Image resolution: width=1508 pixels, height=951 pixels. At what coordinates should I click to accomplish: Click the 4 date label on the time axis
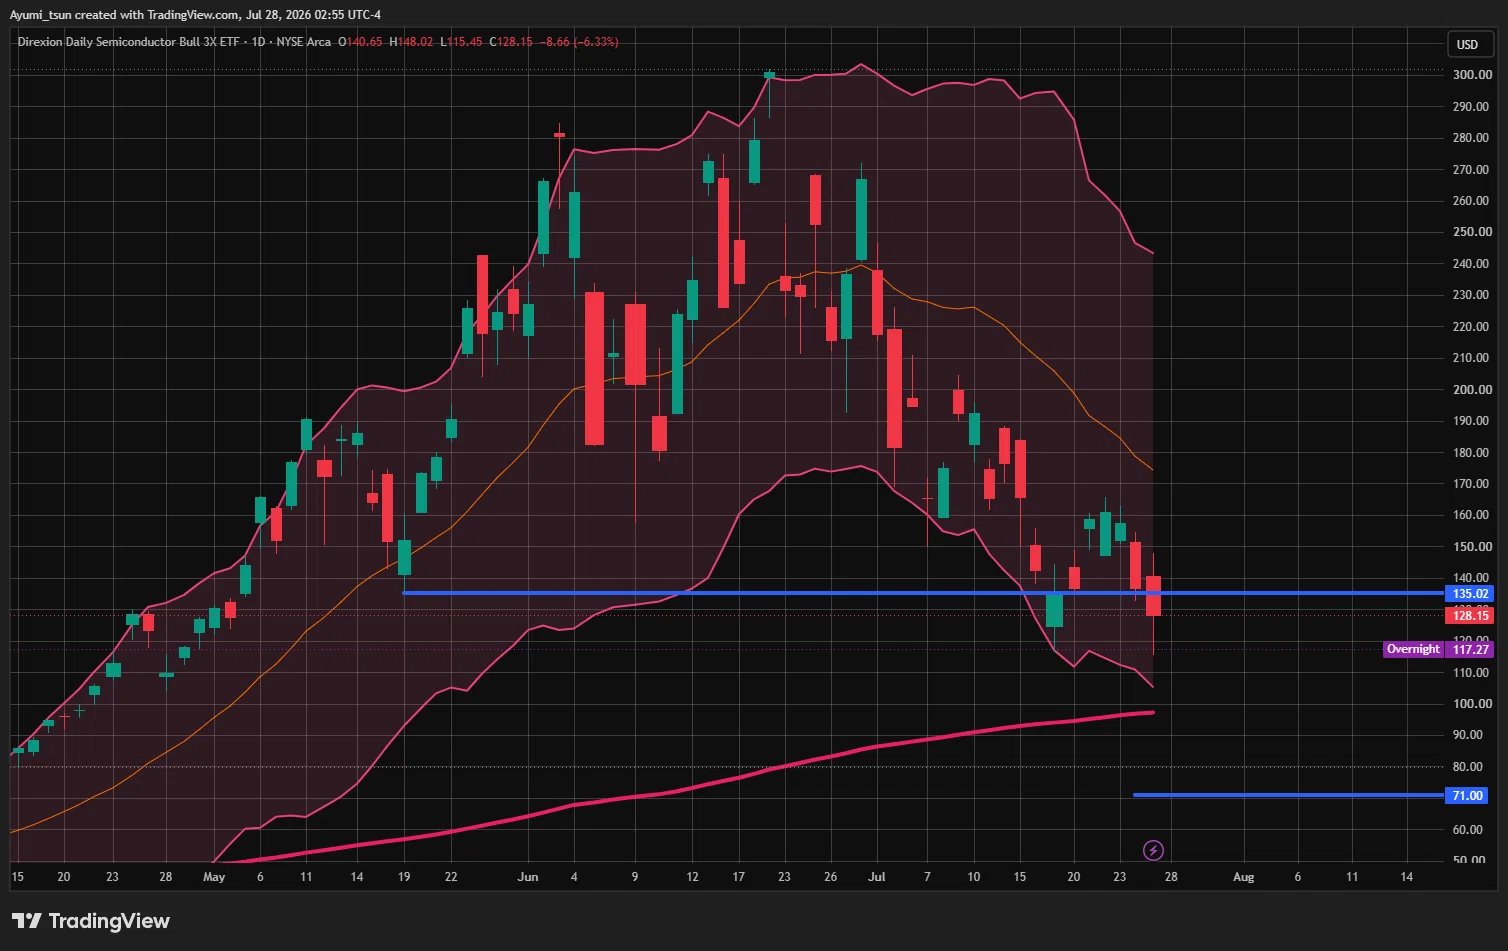coord(574,877)
